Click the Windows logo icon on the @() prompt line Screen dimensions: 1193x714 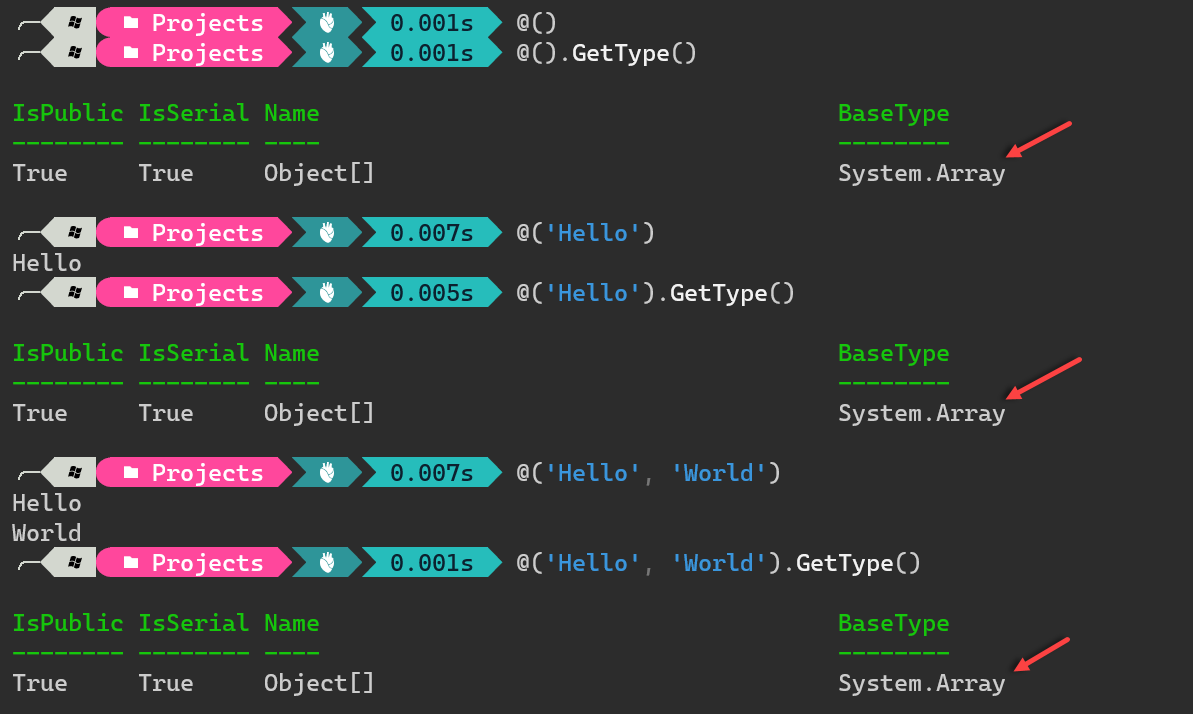click(x=75, y=23)
